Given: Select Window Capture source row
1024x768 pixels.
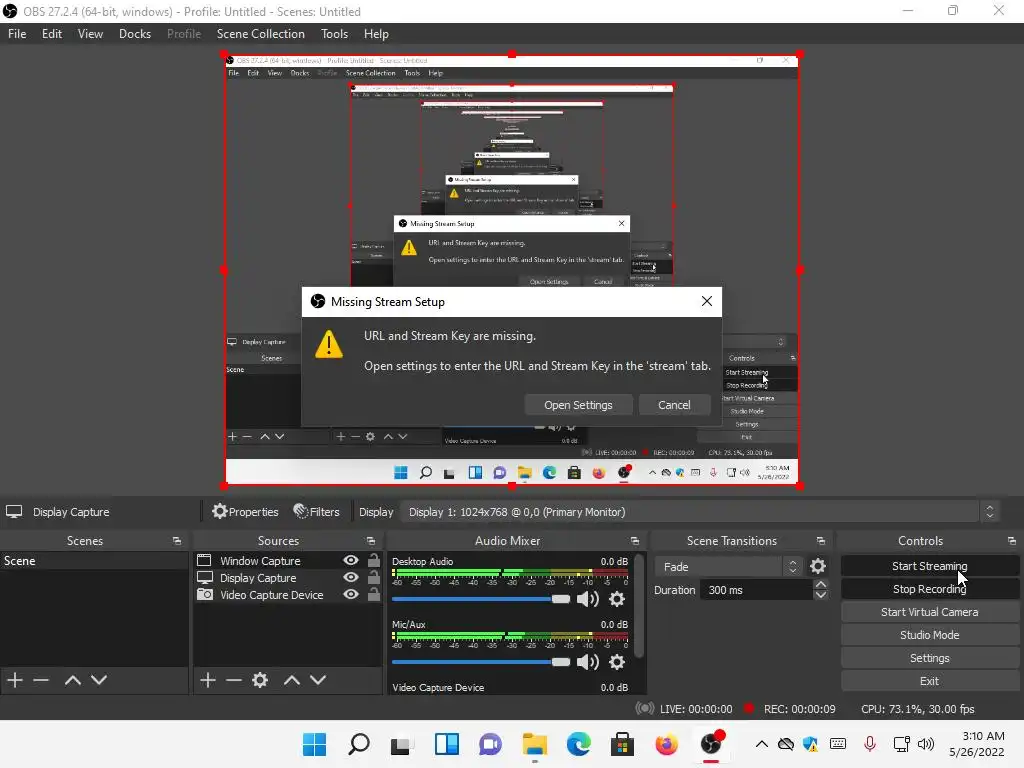Looking at the screenshot, I should [x=288, y=560].
